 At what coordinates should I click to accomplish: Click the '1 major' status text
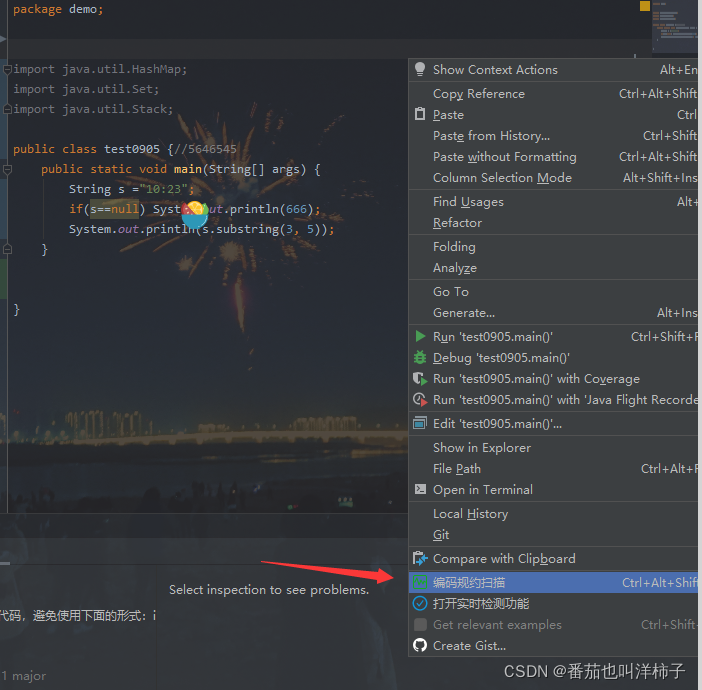[24, 676]
